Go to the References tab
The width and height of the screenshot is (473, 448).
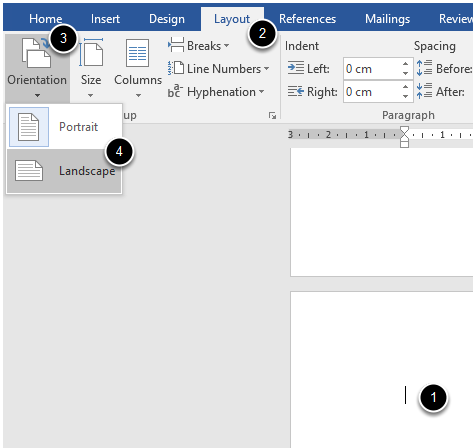point(307,19)
